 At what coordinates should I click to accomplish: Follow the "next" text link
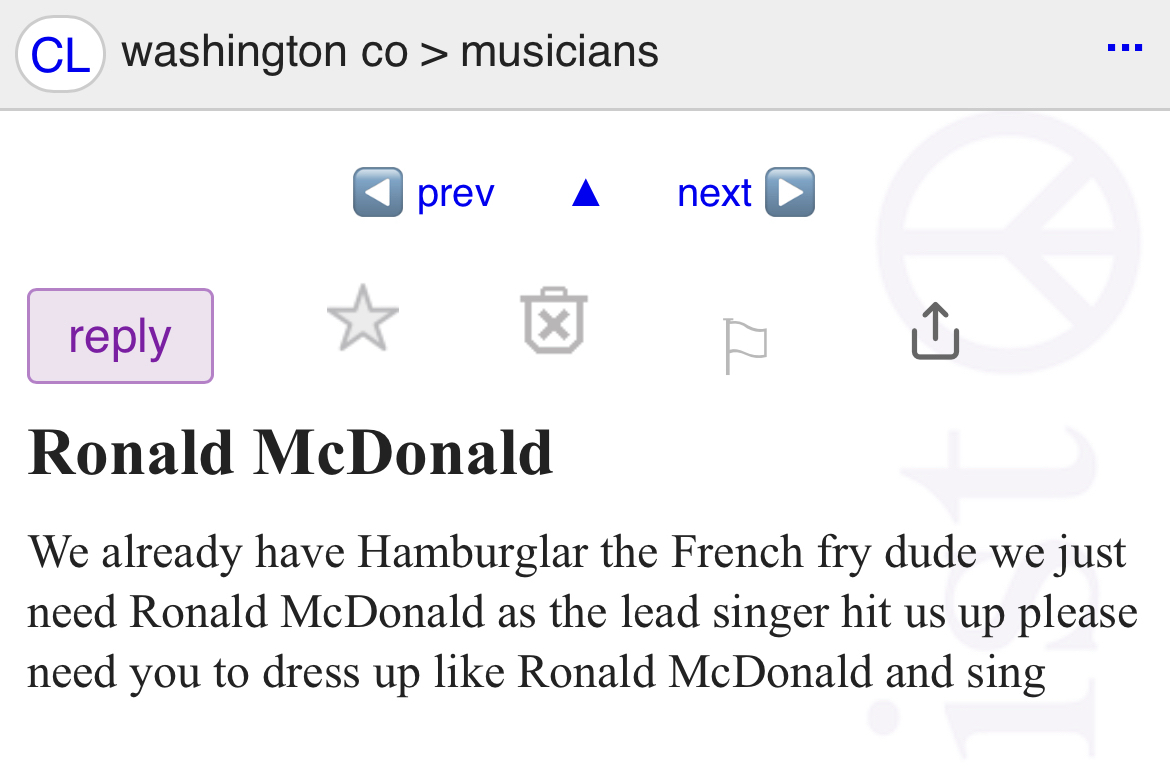pyautogui.click(x=714, y=193)
